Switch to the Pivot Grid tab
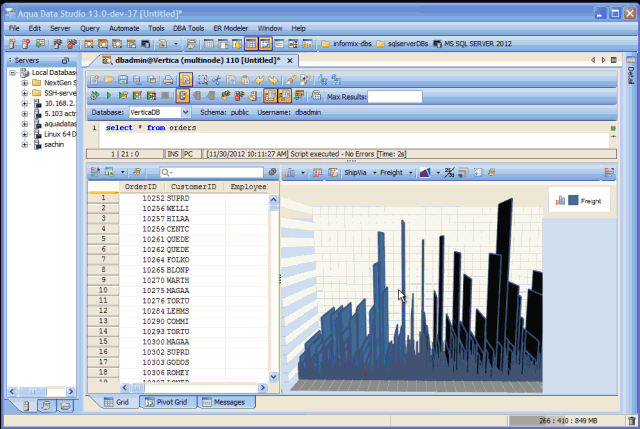Screen dimensions: 640x429 coord(169,402)
